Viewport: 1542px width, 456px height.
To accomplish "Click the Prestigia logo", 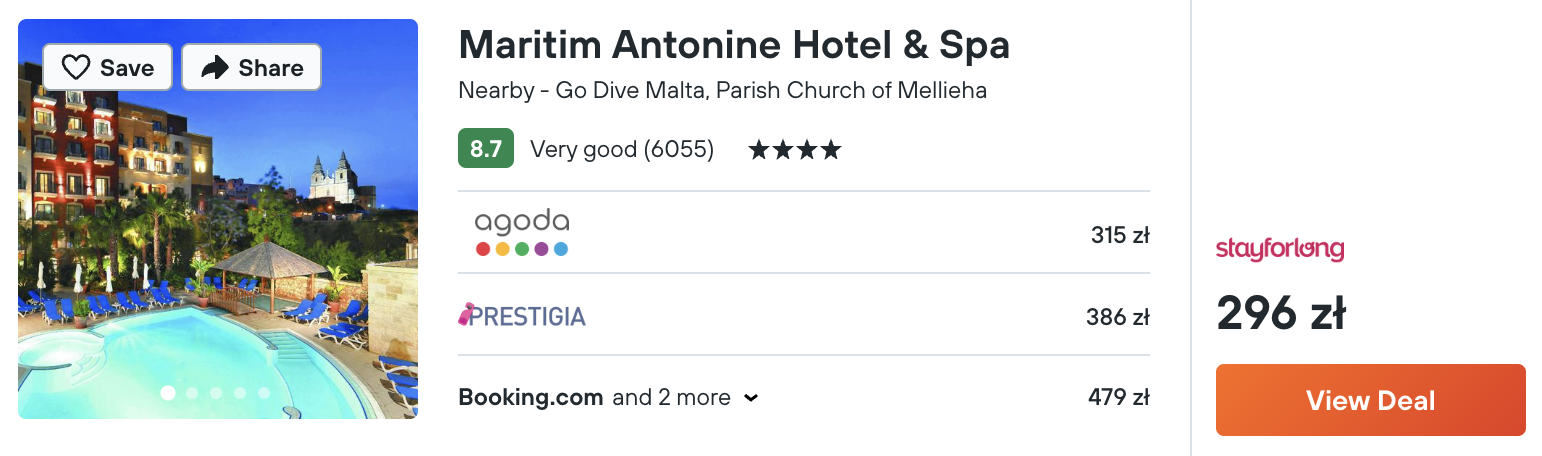I will pyautogui.click(x=522, y=316).
